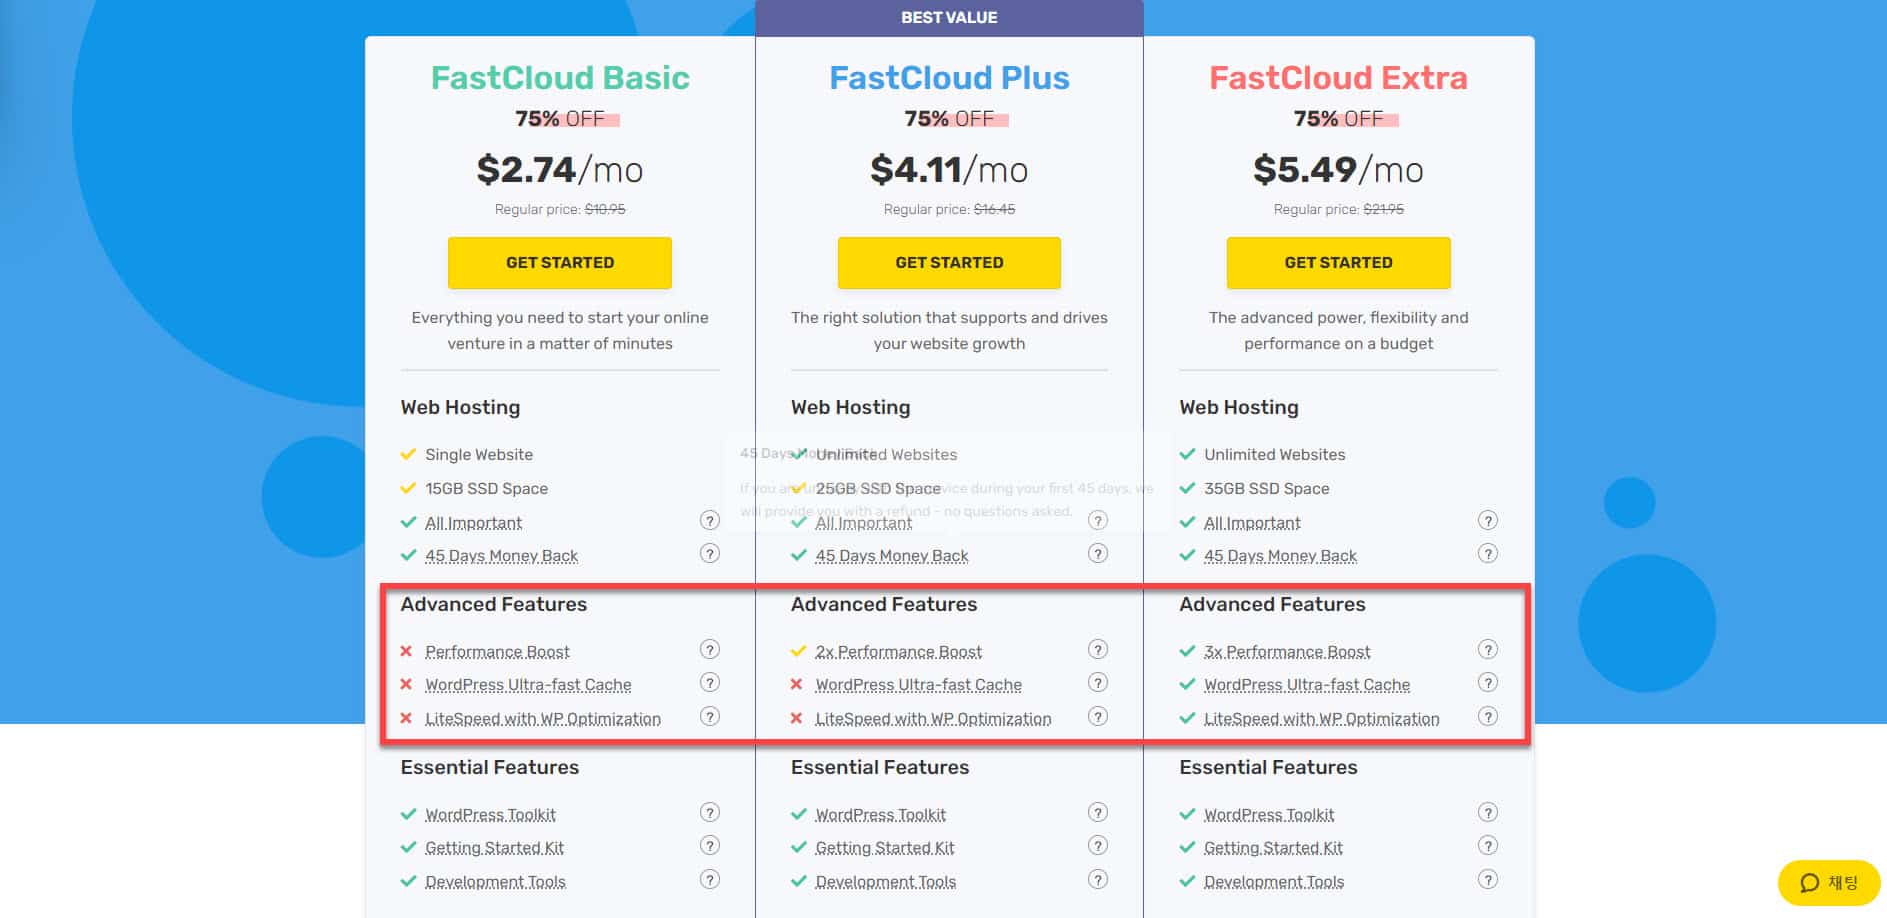Click Performance Boost in FastCloud Basic
Screen dimensions: 1887x918
pyautogui.click(x=497, y=651)
